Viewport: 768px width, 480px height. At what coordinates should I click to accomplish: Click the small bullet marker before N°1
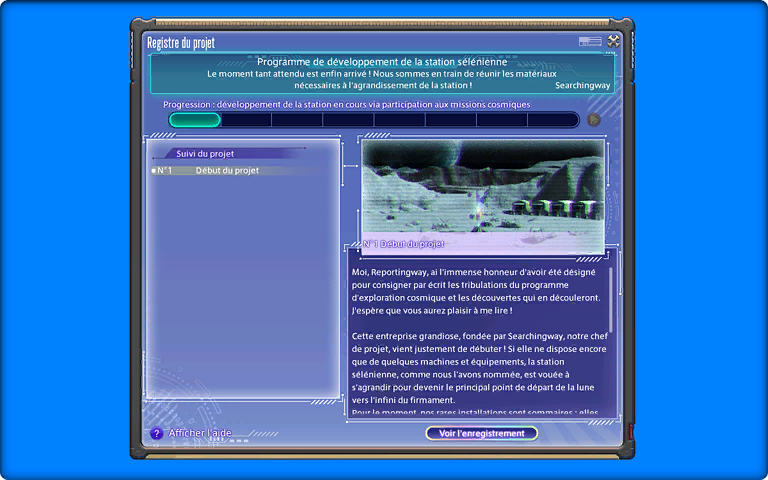(153, 171)
